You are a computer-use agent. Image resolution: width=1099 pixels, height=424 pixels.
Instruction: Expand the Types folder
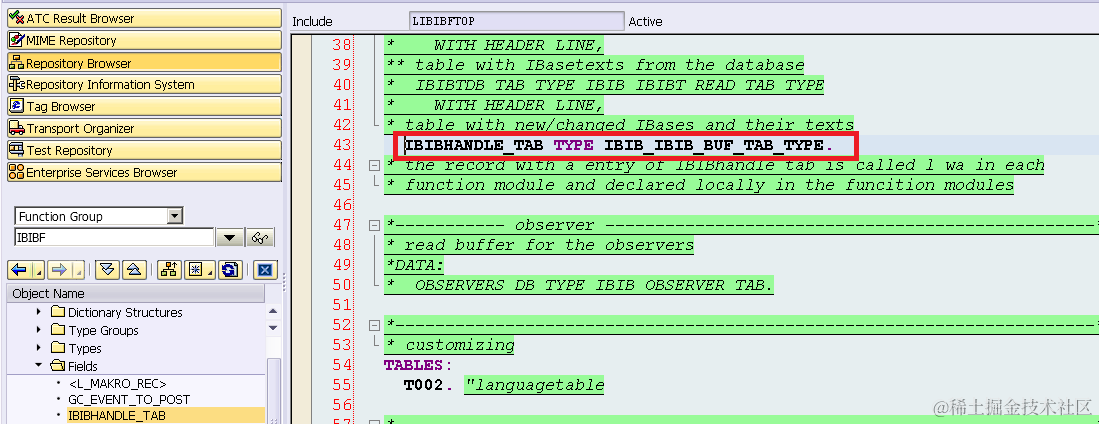click(x=39, y=348)
